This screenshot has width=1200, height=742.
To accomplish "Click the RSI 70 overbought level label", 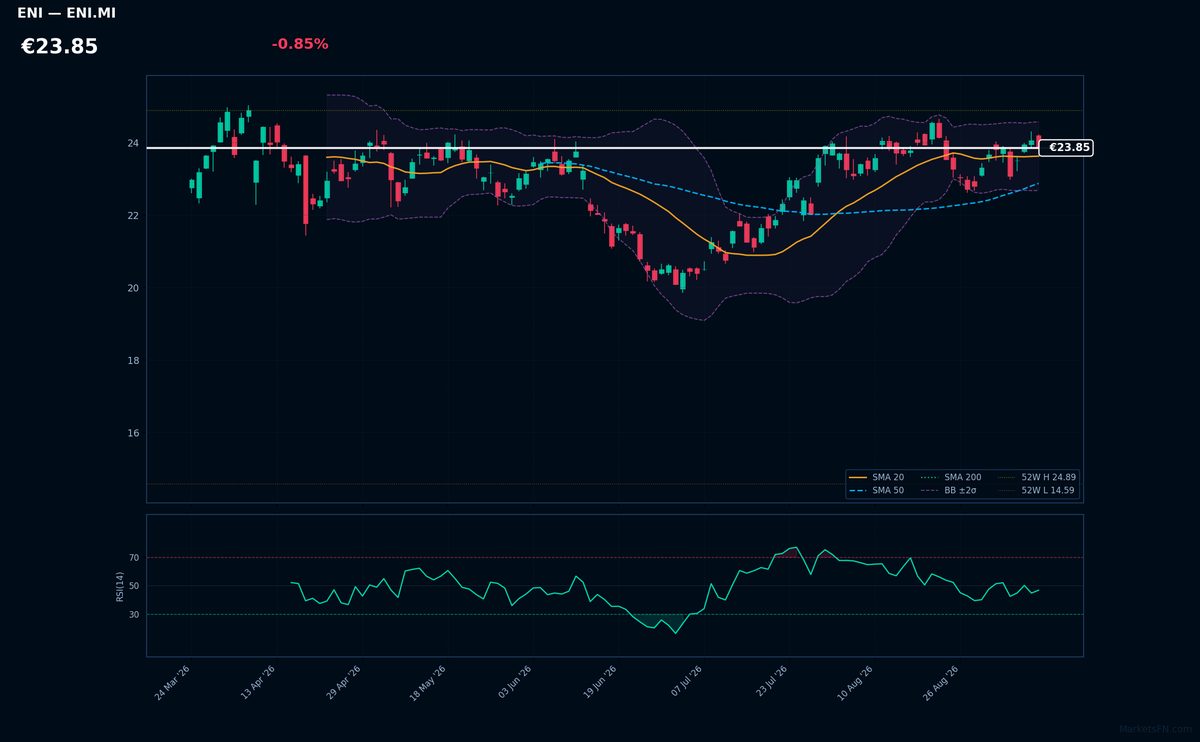I will point(134,558).
